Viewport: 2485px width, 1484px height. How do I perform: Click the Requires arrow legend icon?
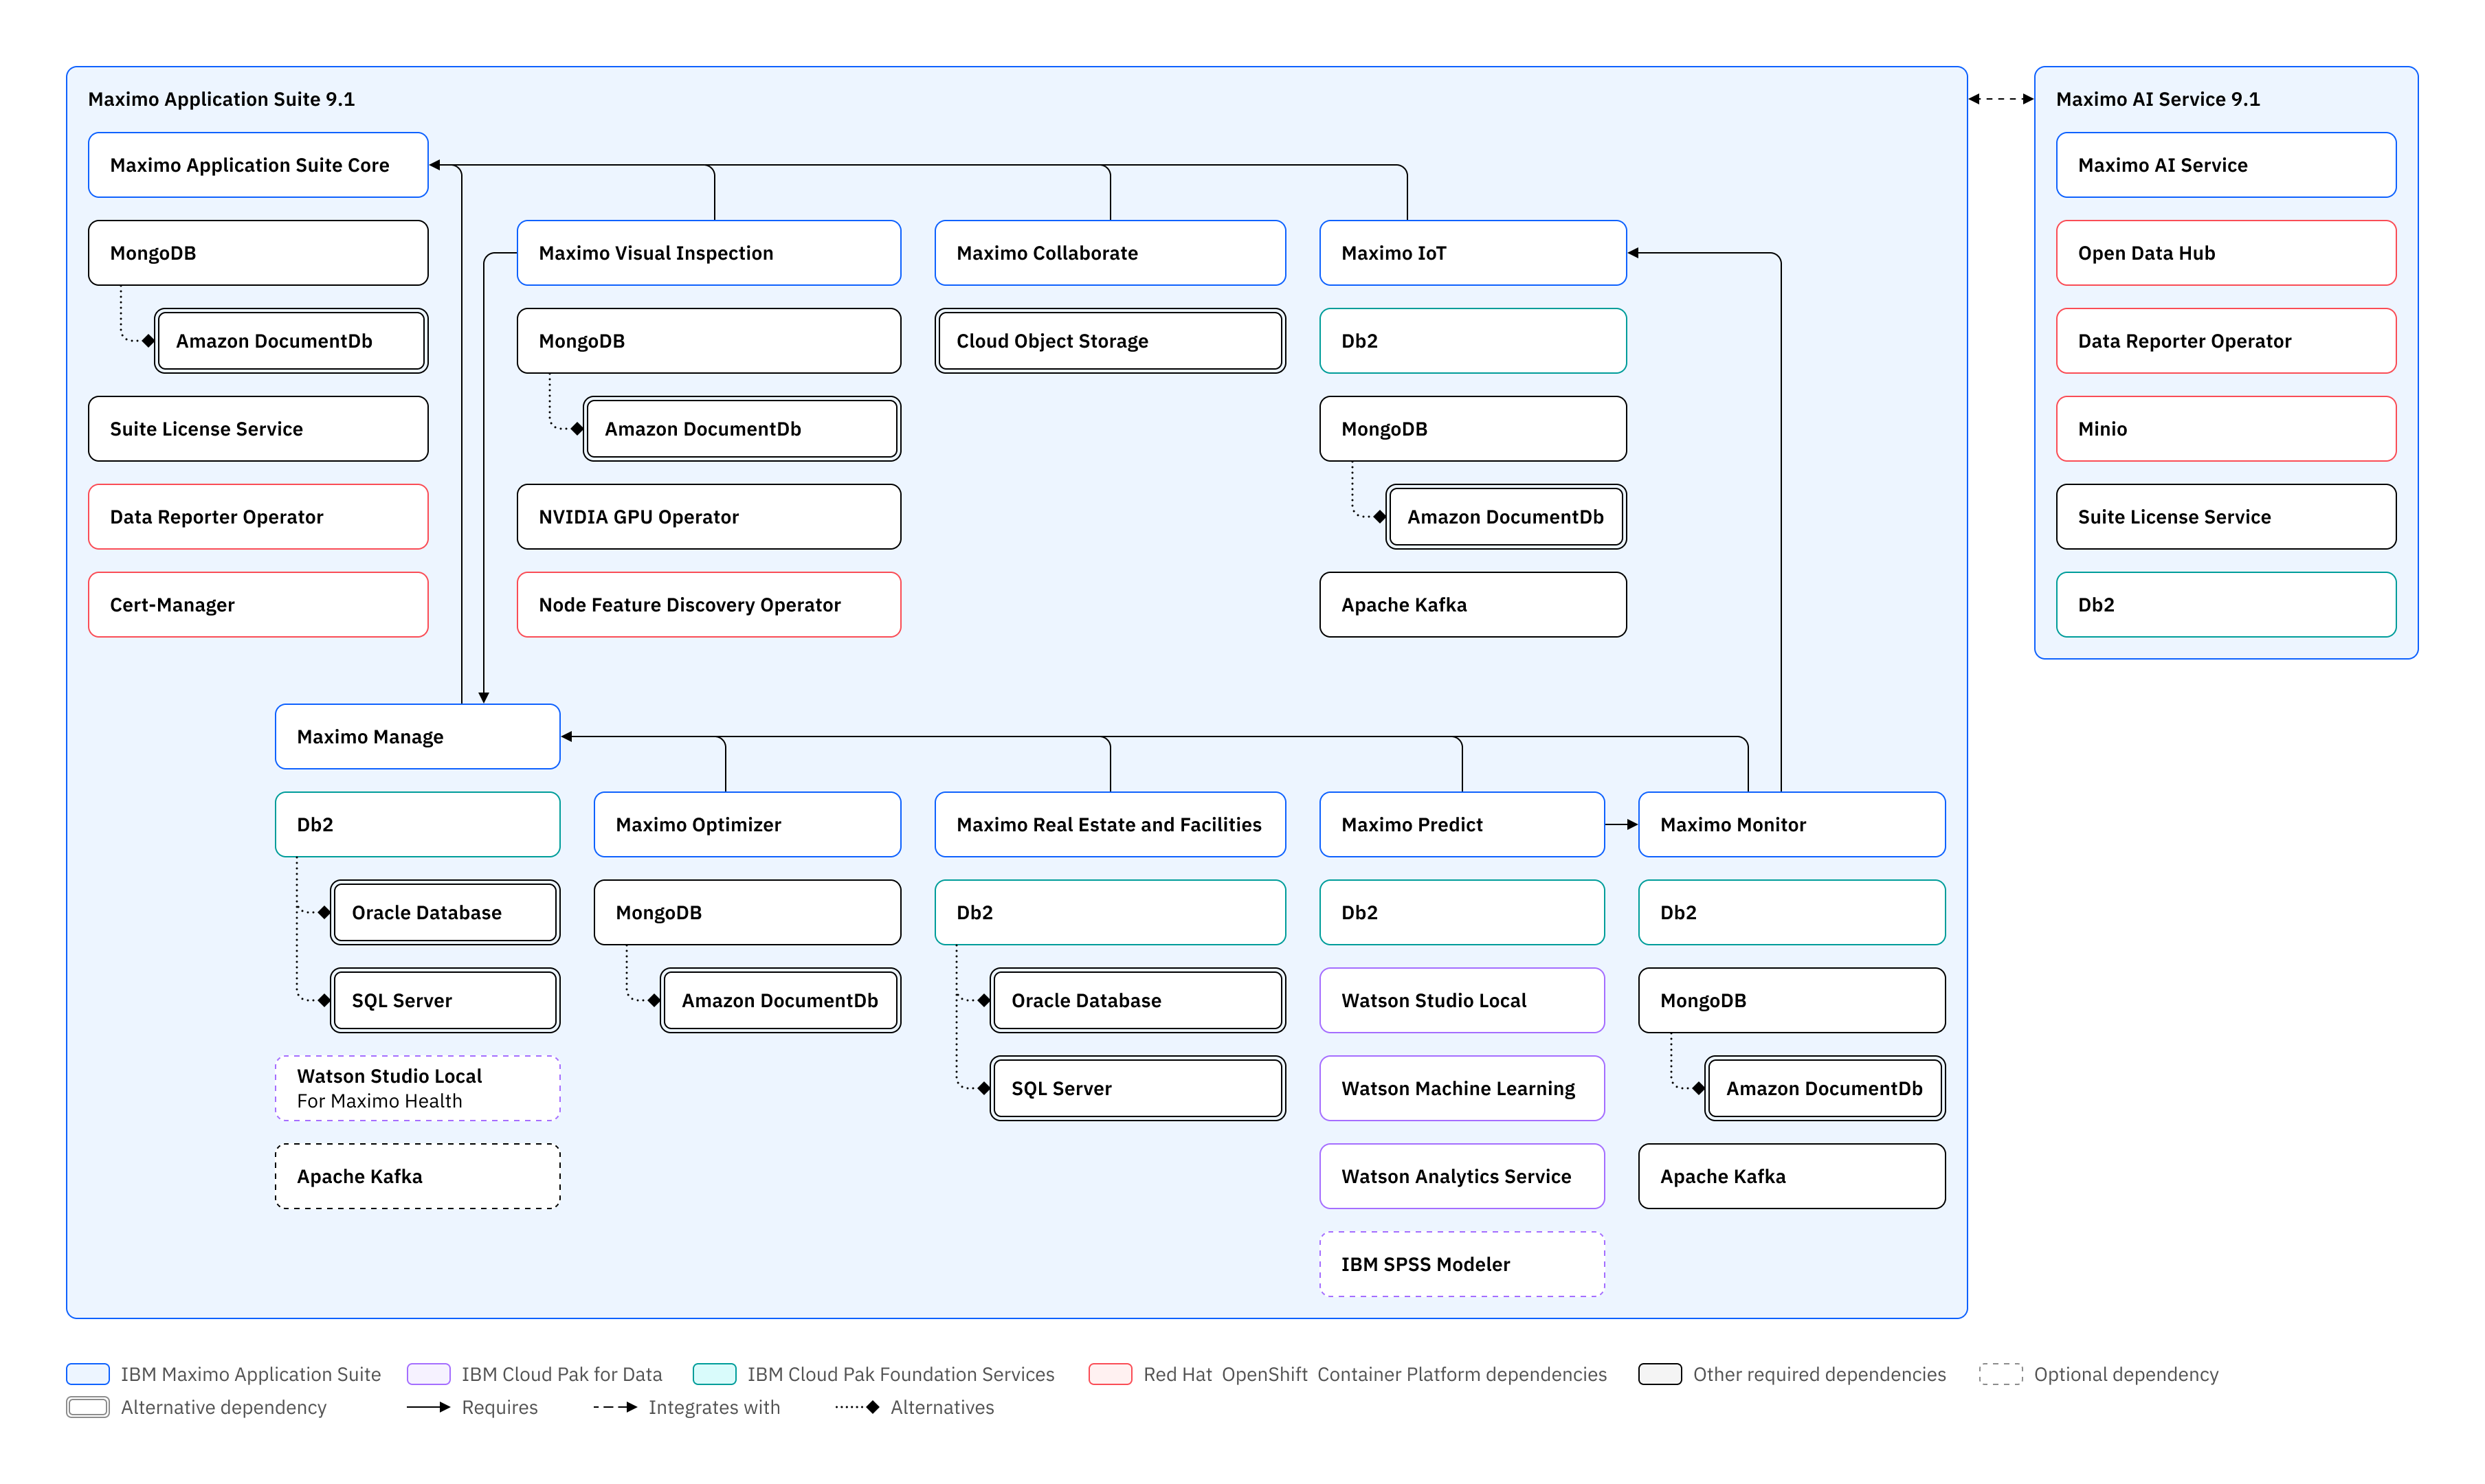click(428, 1407)
